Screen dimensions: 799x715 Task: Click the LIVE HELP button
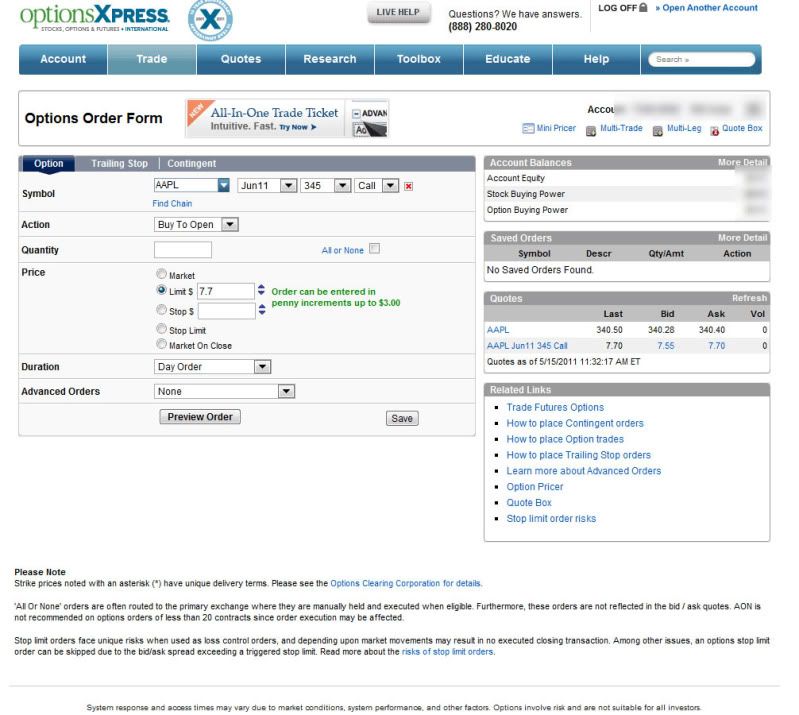(399, 13)
